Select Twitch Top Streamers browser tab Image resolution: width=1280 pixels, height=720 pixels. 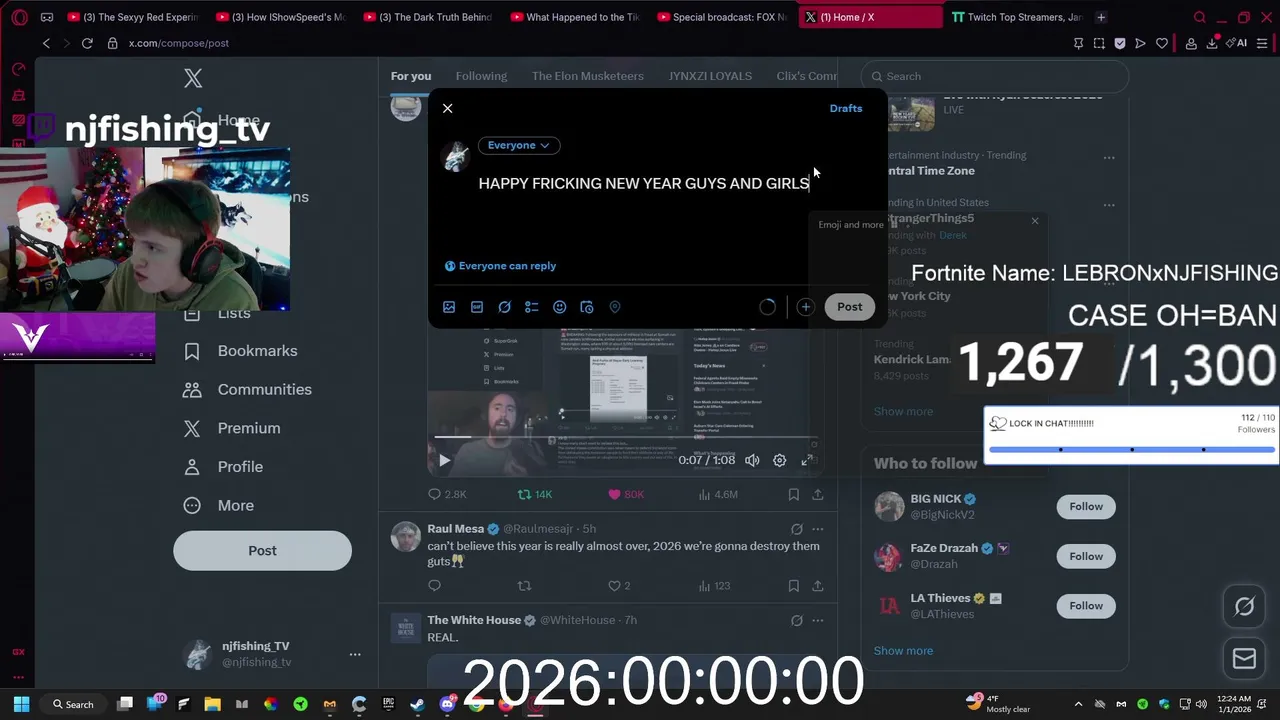point(1016,17)
